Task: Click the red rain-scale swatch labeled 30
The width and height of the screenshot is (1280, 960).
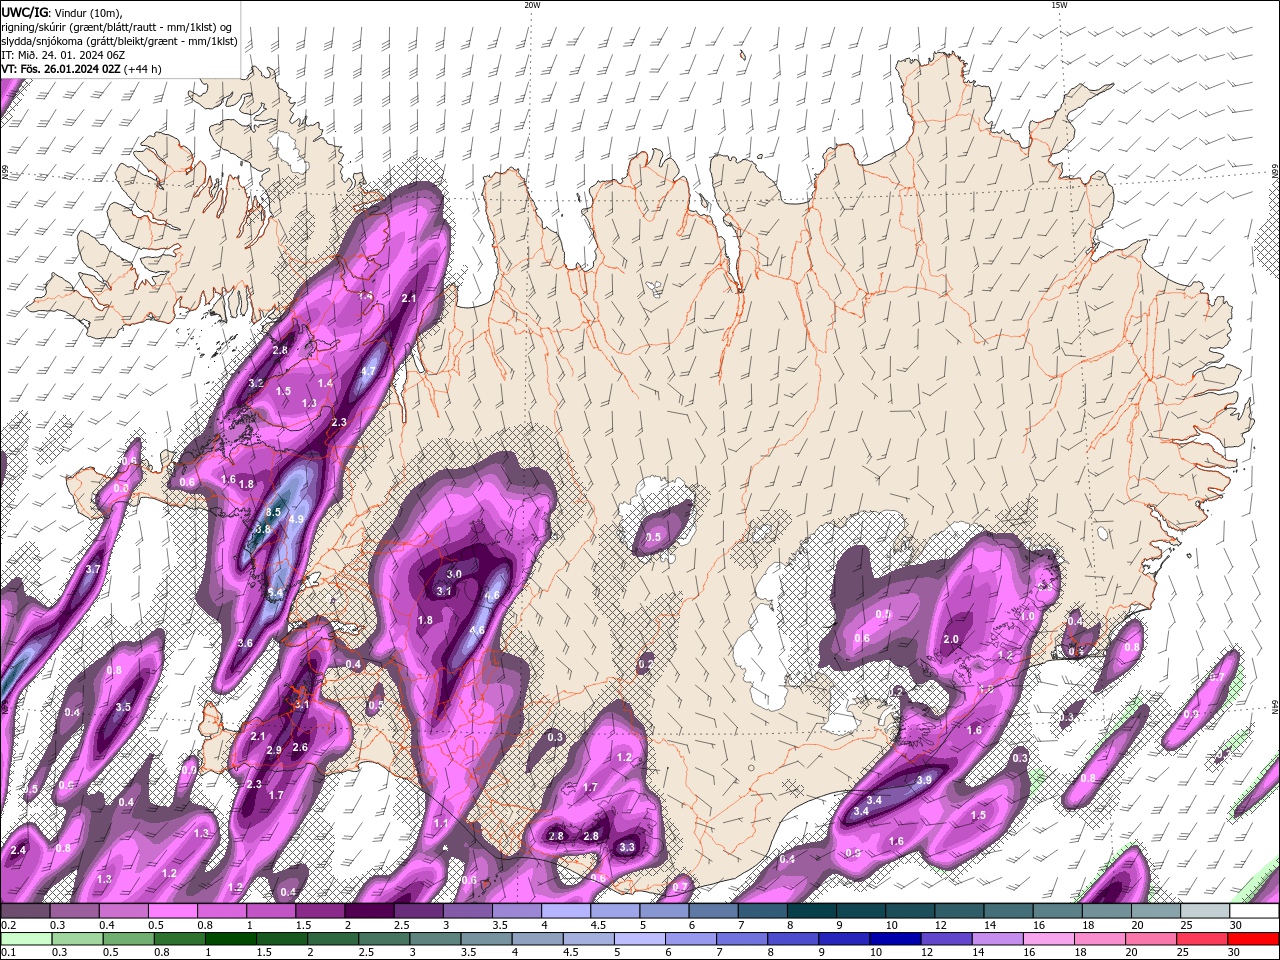Action: coord(1254,939)
